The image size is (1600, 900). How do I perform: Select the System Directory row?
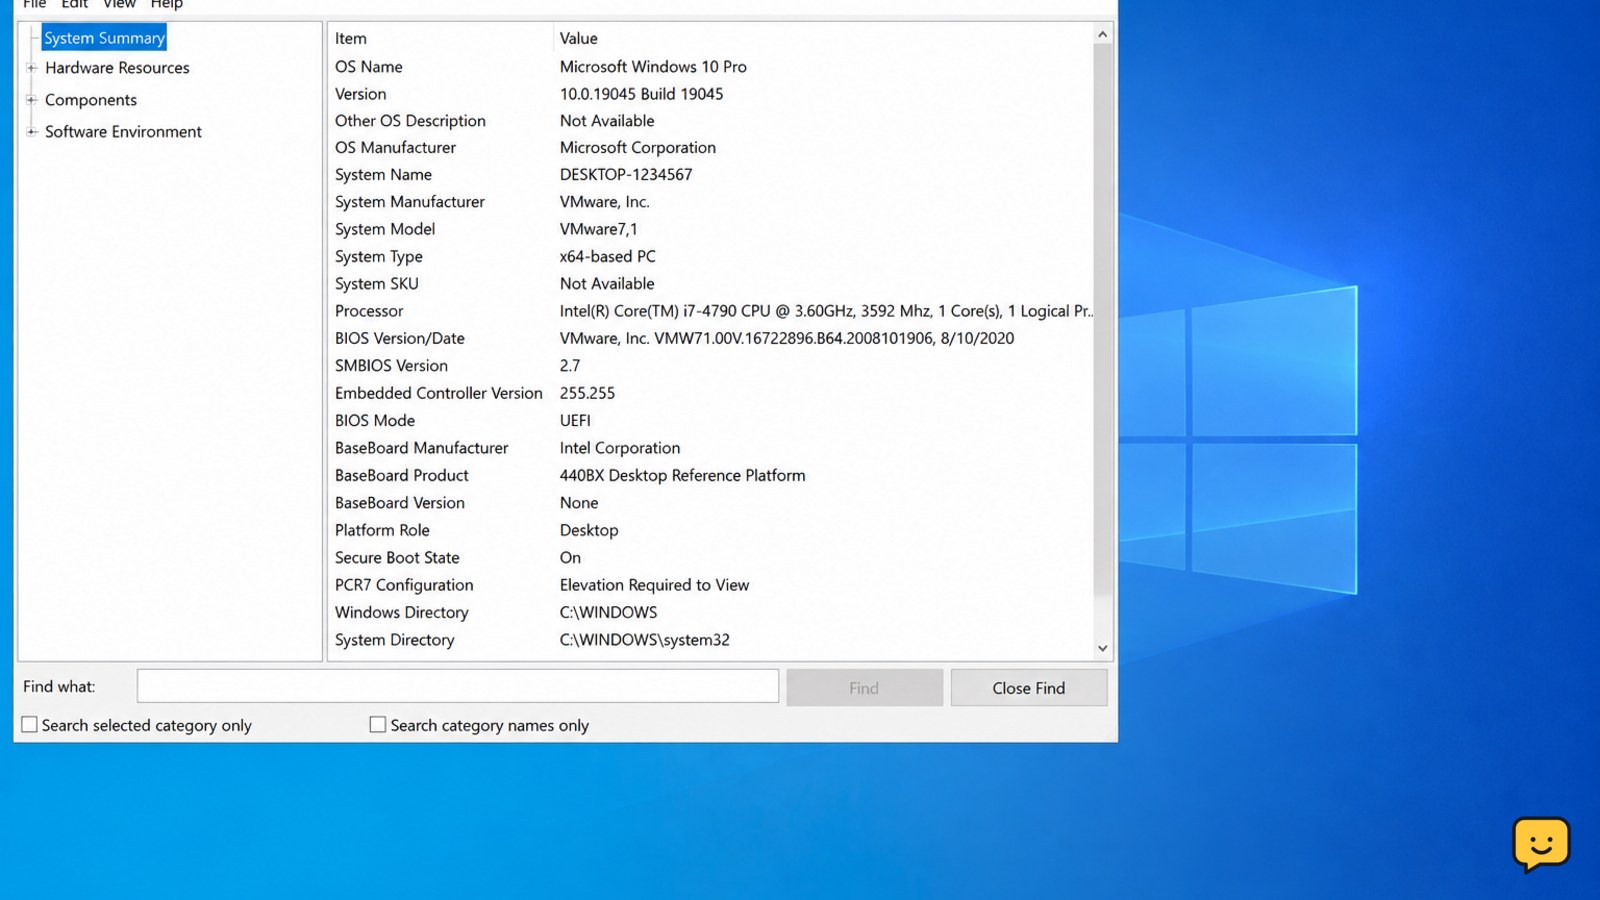[x=711, y=640]
